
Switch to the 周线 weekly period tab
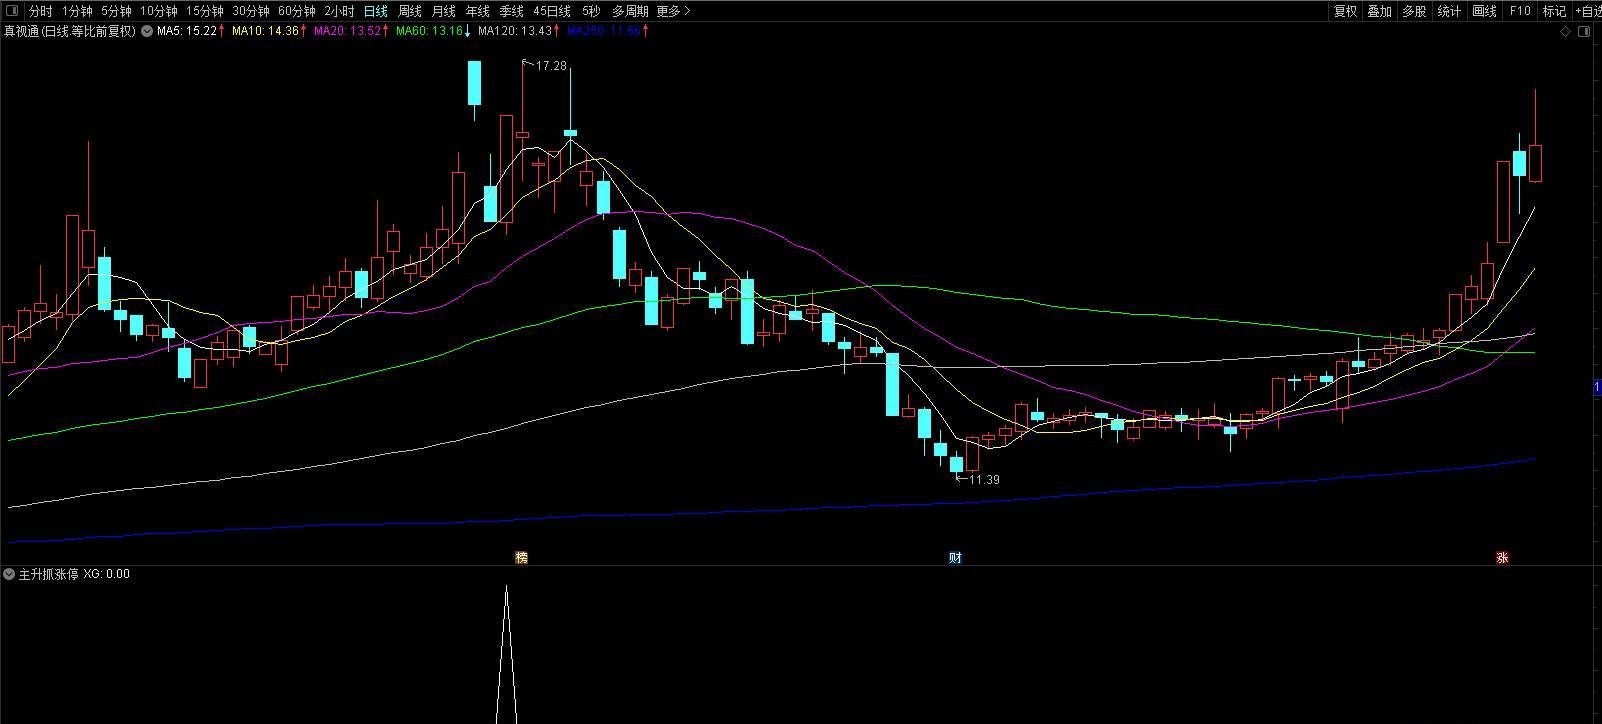coord(410,11)
